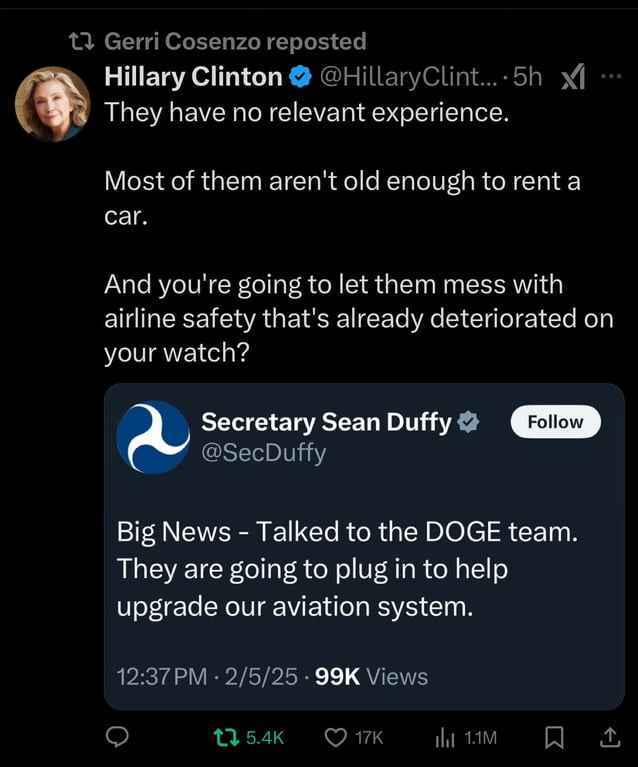Viewport: 638px width, 767px height.
Task: Open the Hillary Clinton display name link
Action: (x=194, y=76)
